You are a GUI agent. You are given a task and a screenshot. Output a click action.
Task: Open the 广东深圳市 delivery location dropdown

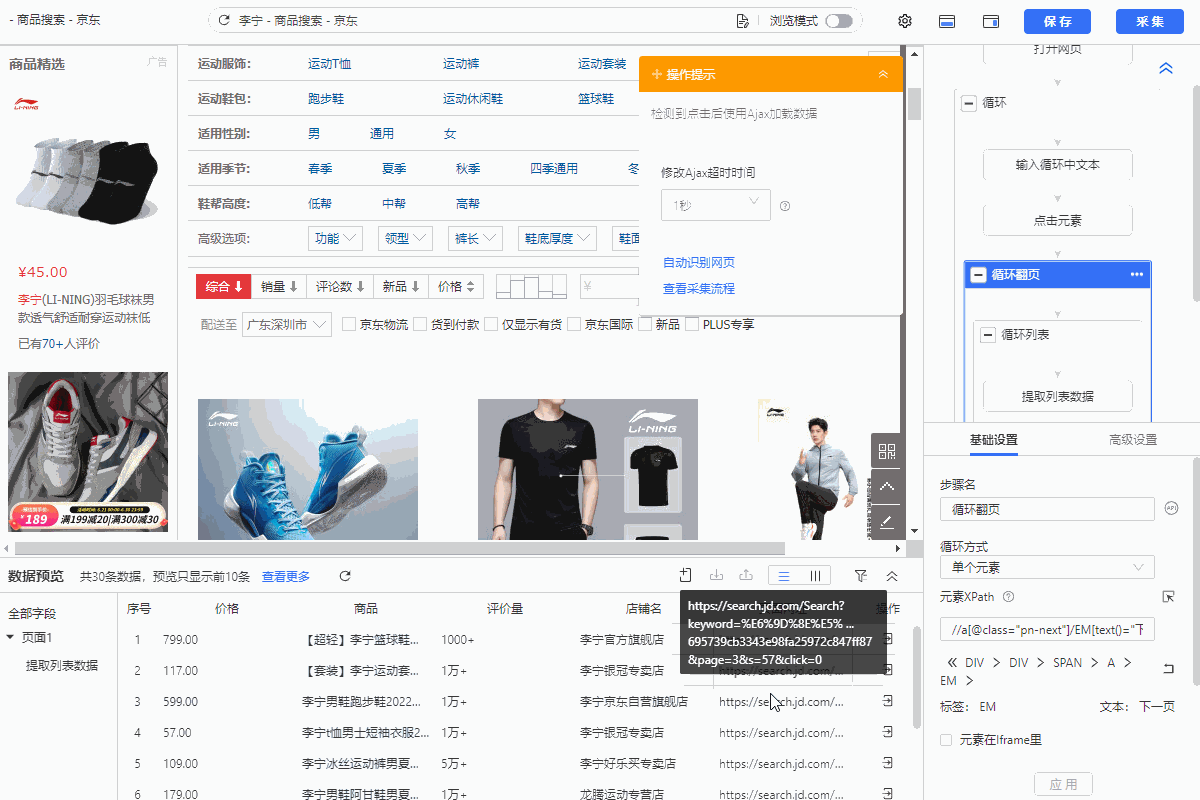coord(287,324)
